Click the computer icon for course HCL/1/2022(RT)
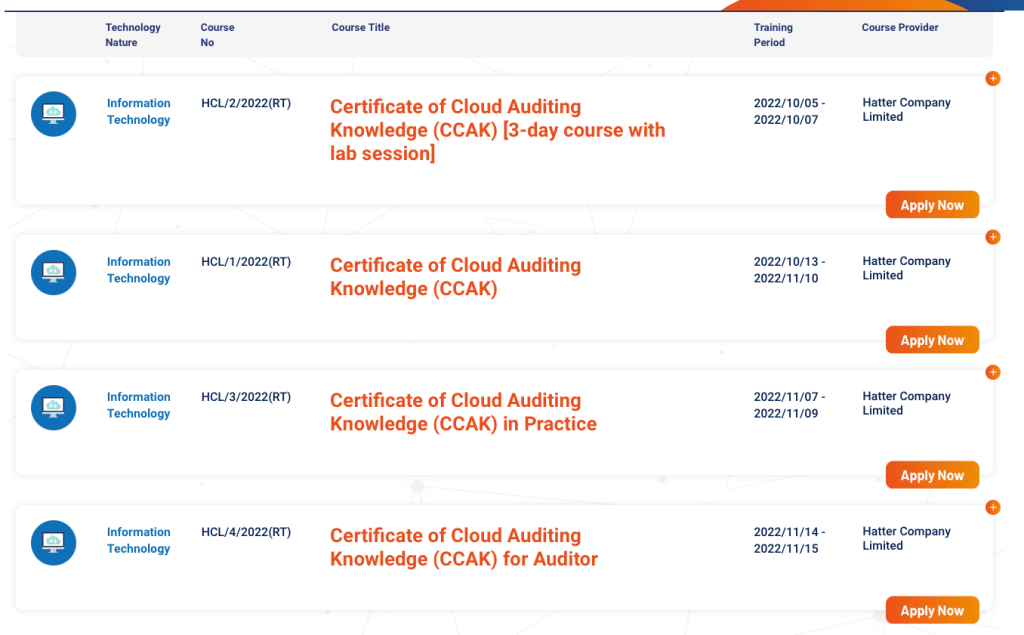The height and width of the screenshot is (635, 1024). click(x=53, y=272)
